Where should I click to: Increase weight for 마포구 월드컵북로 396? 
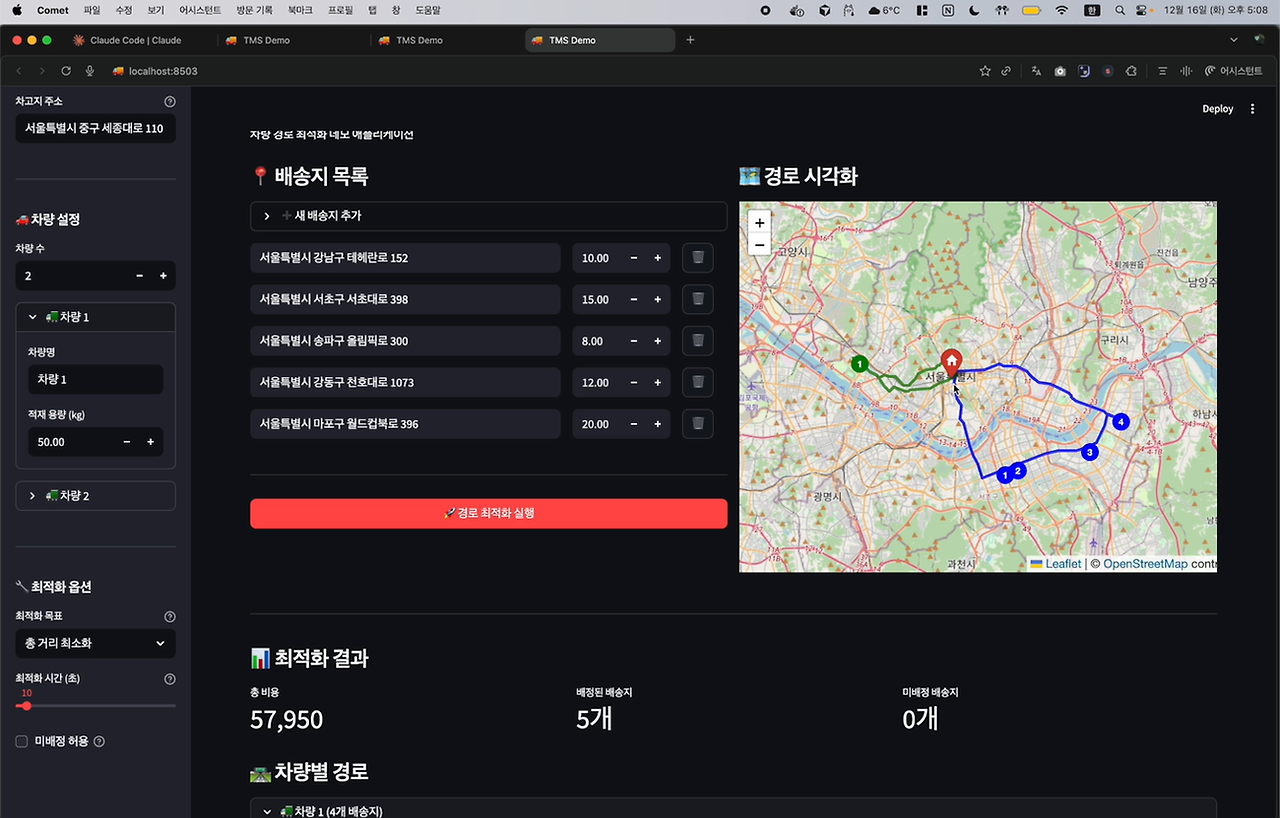pyautogui.click(x=658, y=424)
